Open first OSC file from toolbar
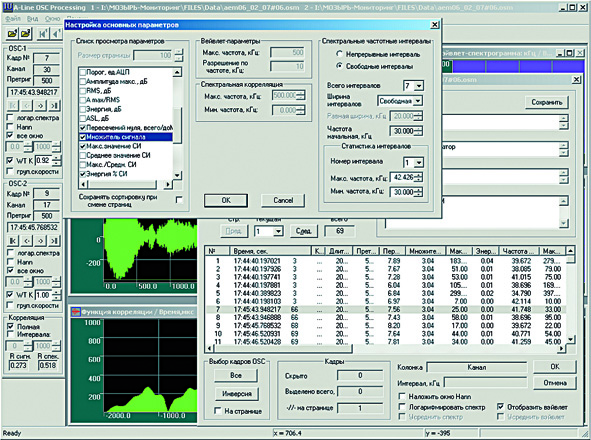 (12, 34)
